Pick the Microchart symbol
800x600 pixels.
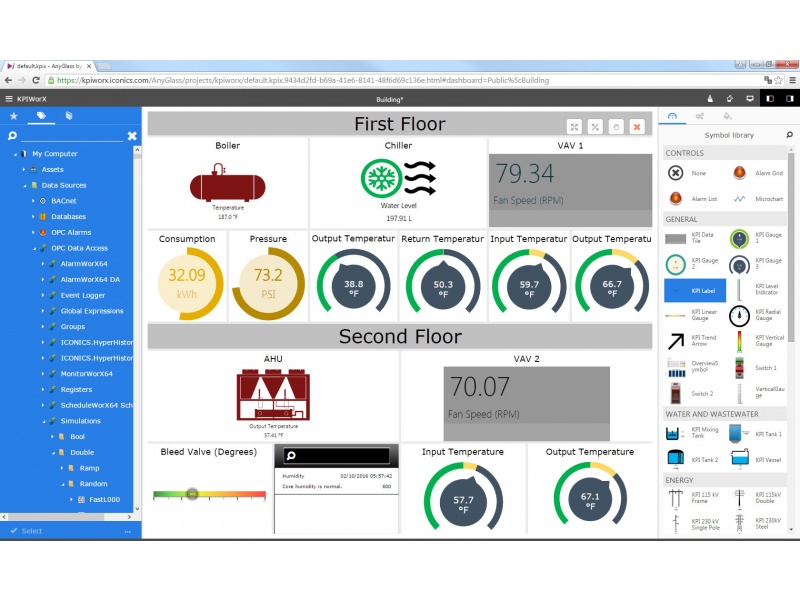pos(758,199)
